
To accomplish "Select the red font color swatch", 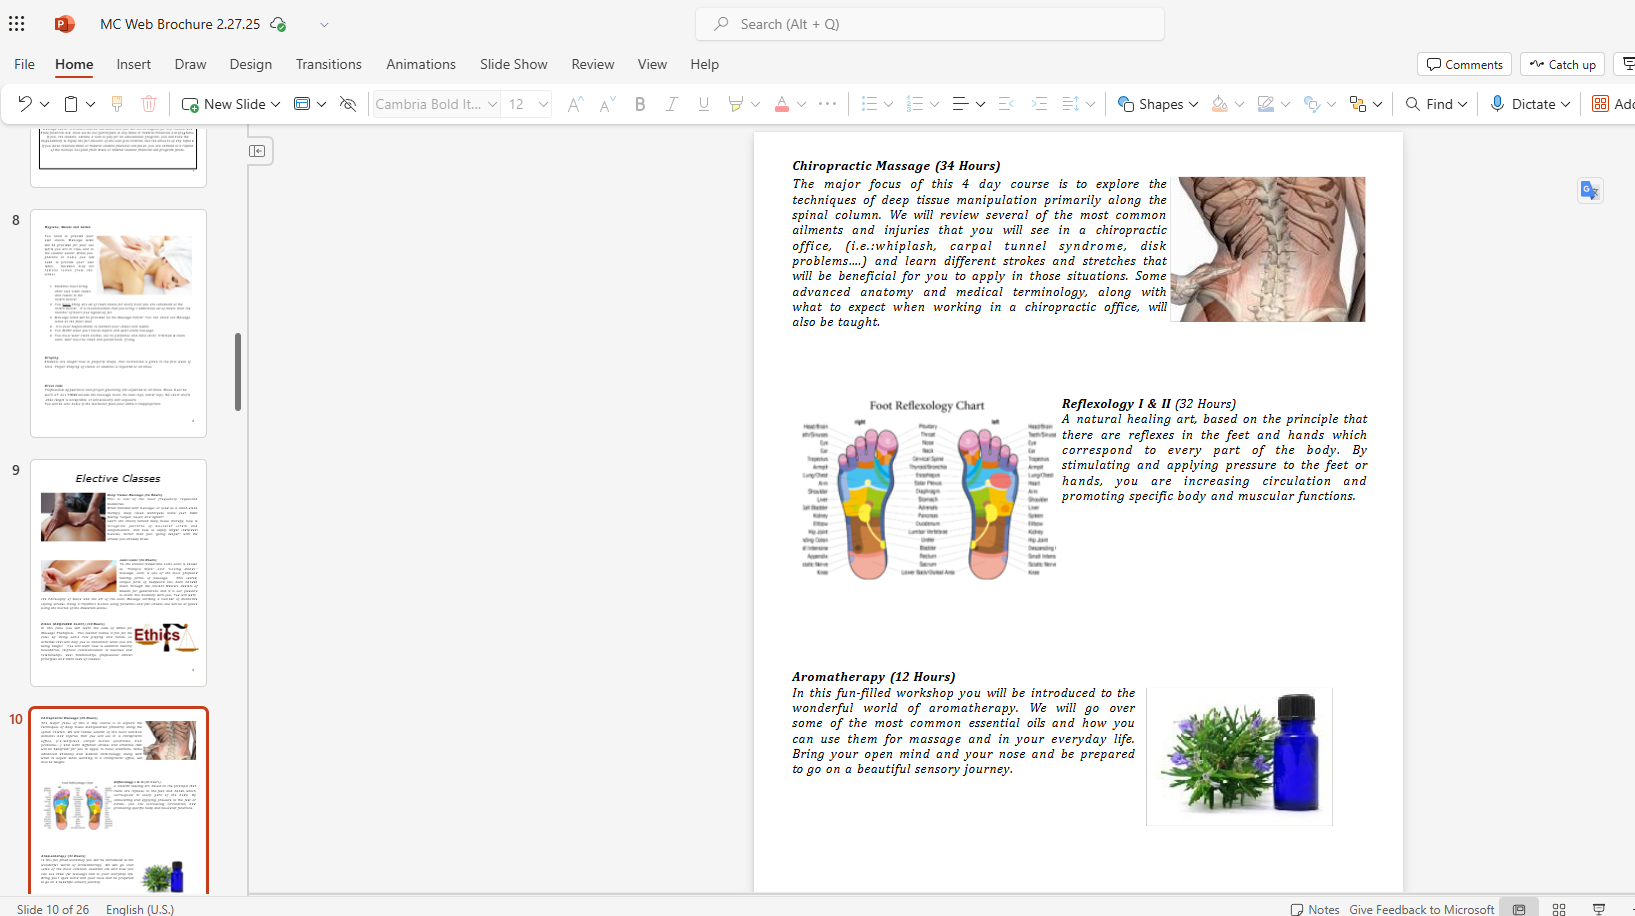I will [780, 103].
